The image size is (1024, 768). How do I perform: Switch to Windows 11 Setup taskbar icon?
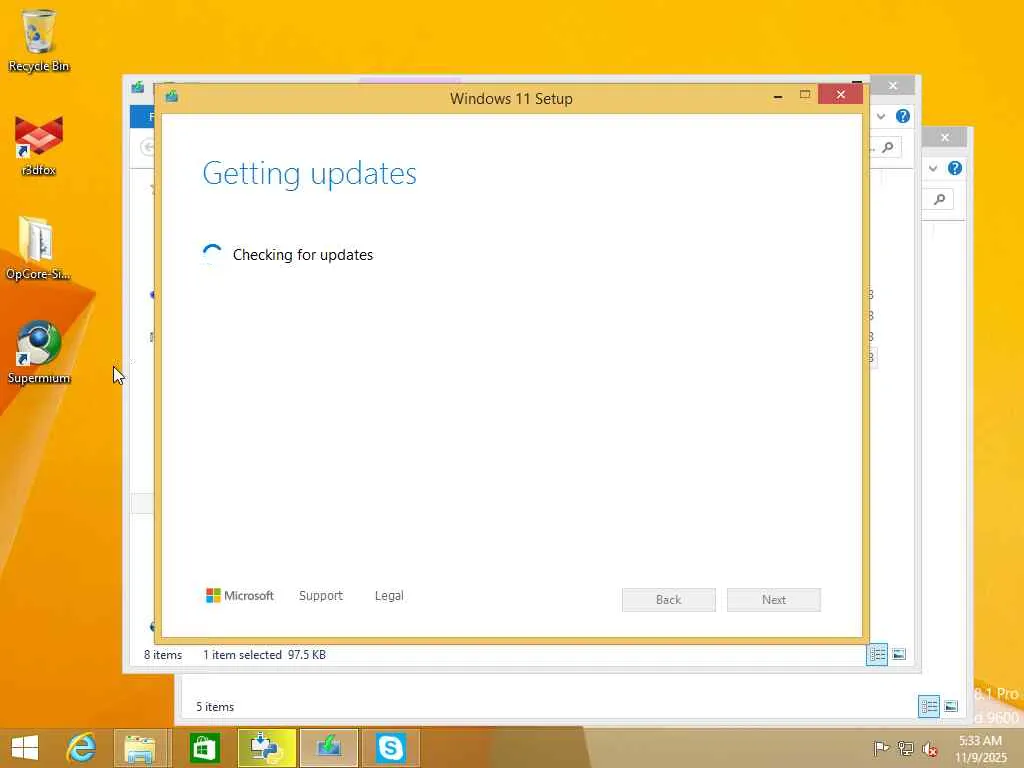pyautogui.click(x=328, y=748)
